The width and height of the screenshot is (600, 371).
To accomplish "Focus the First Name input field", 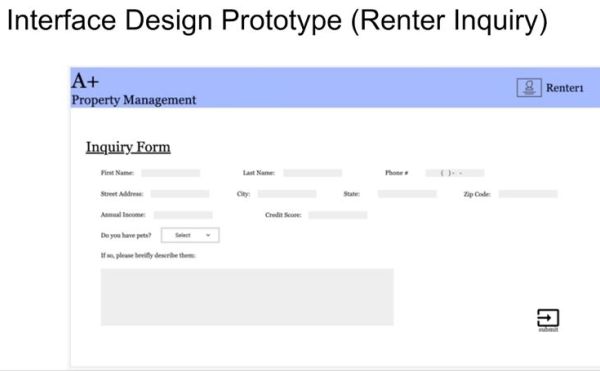I will tap(171, 173).
